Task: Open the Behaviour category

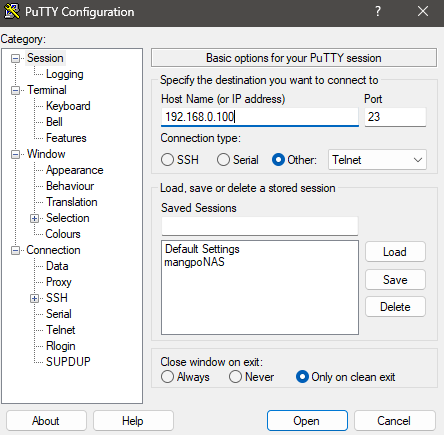Action: (70, 186)
